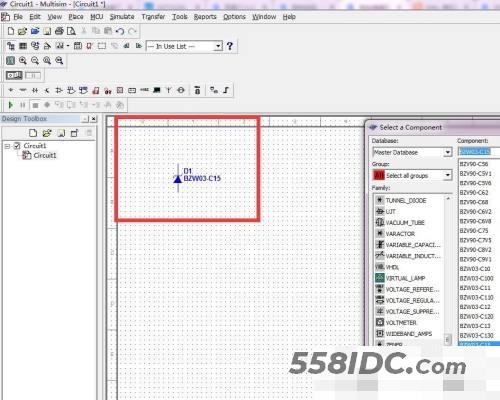The width and height of the screenshot is (500, 400).
Task: Click the Component name input field
Action: [x=479, y=152]
